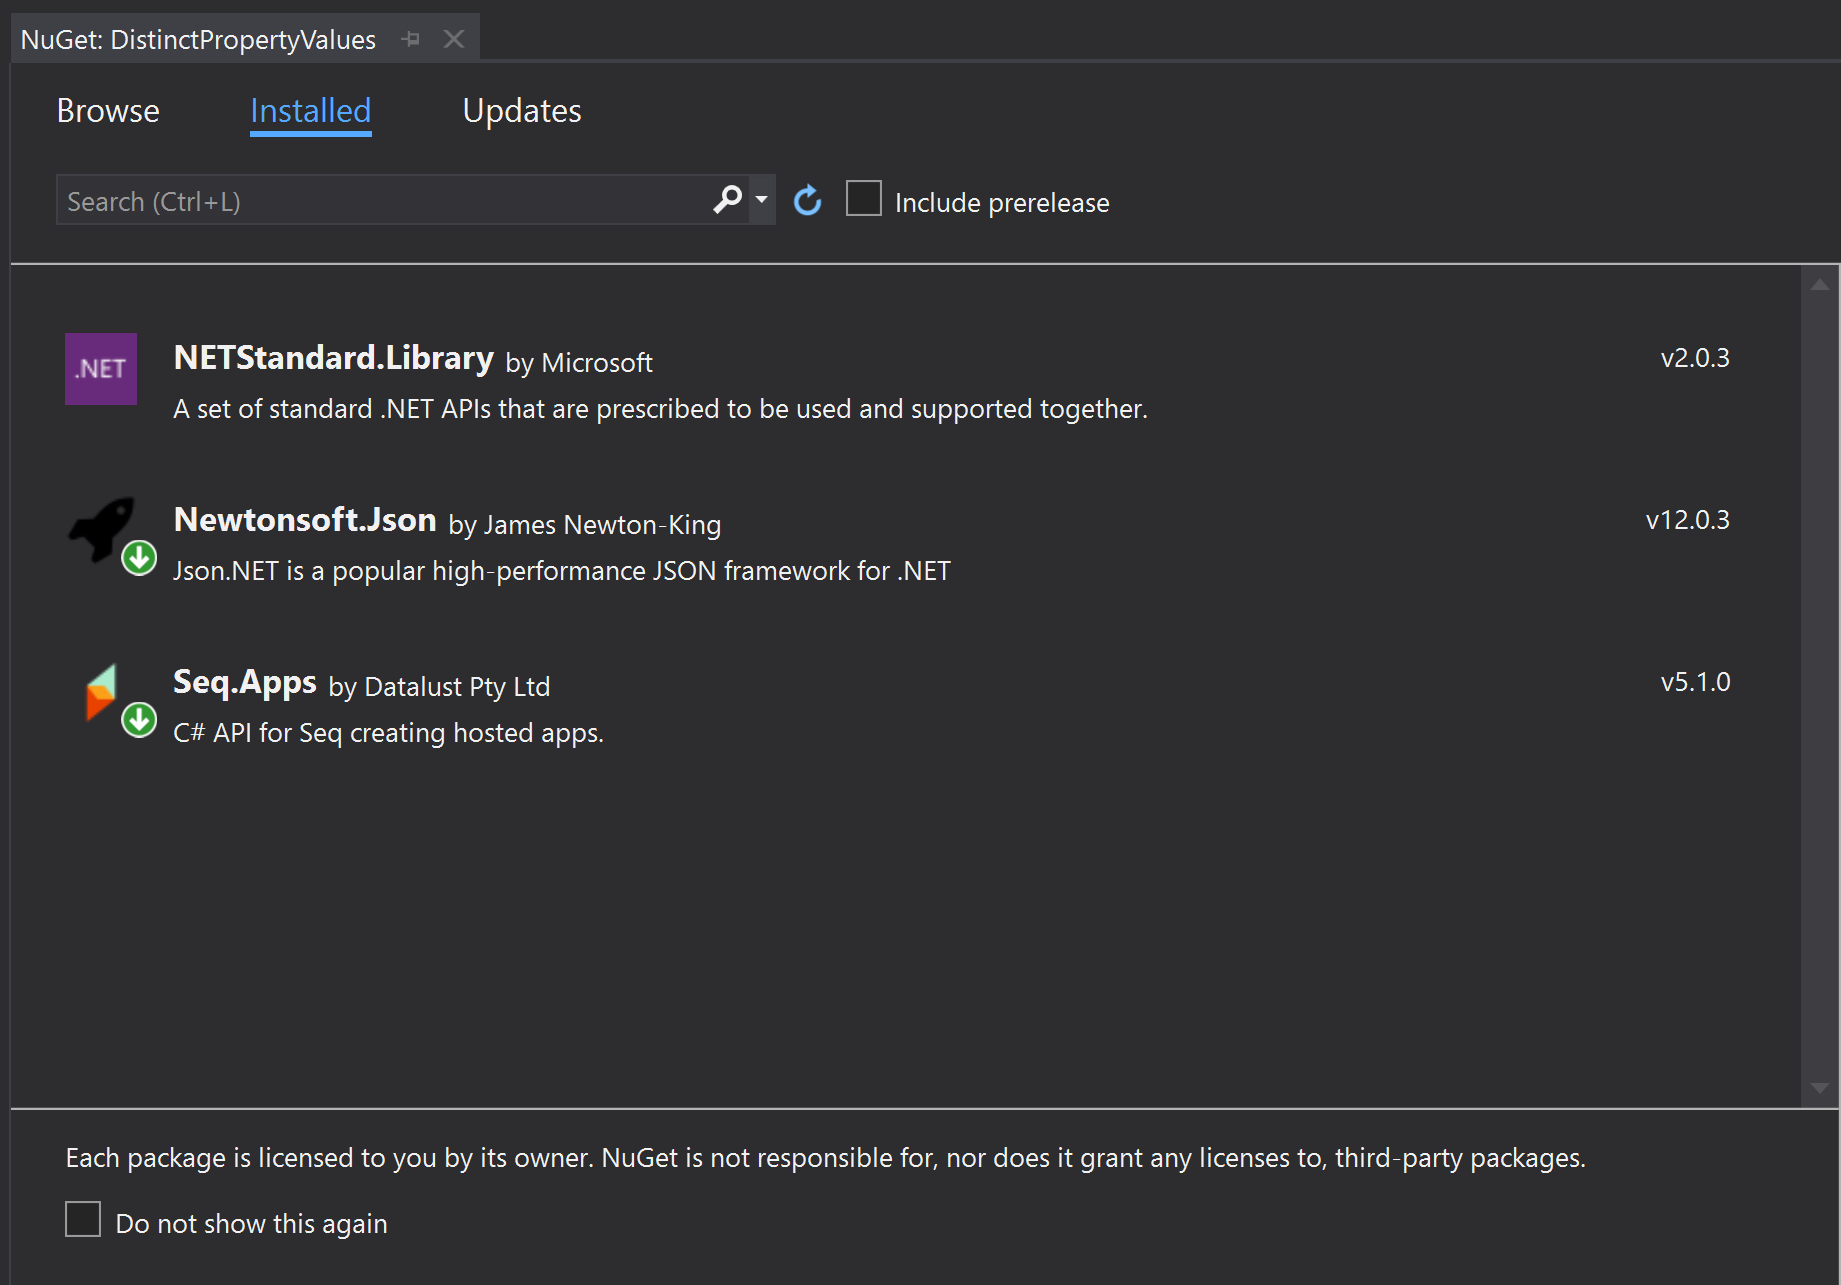Screen dimensions: 1841x1285
Task: Click the green update badge on Seq.Apps
Action: click(x=139, y=720)
